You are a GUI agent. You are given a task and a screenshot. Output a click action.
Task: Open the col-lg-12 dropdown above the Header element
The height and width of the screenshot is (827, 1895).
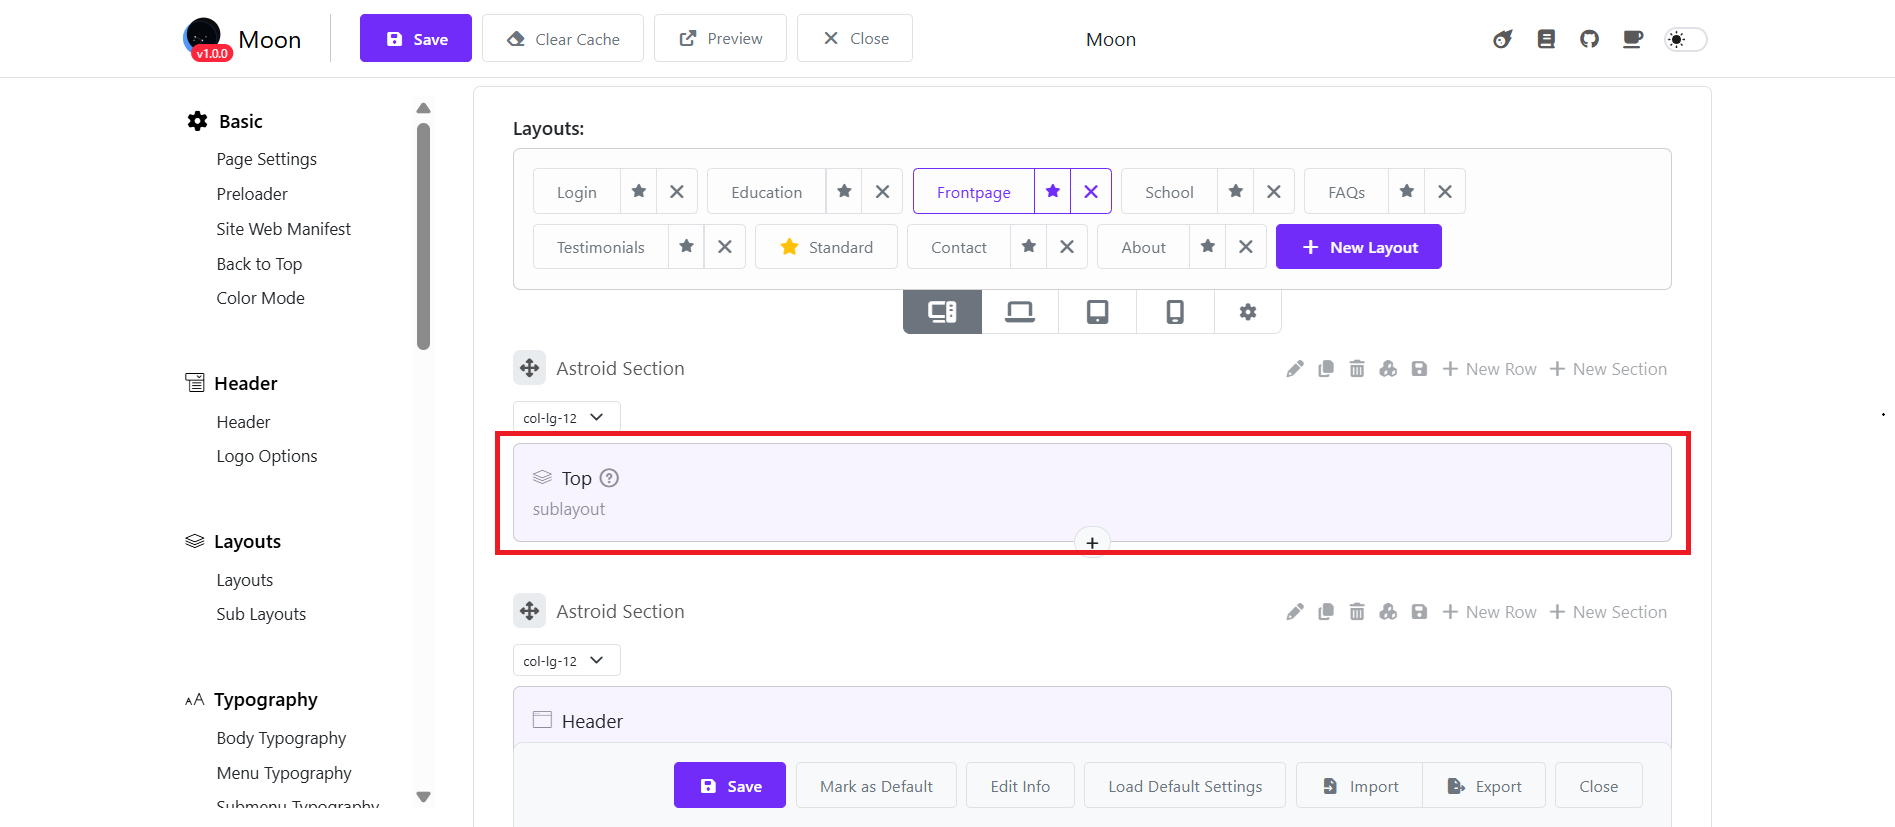[566, 660]
